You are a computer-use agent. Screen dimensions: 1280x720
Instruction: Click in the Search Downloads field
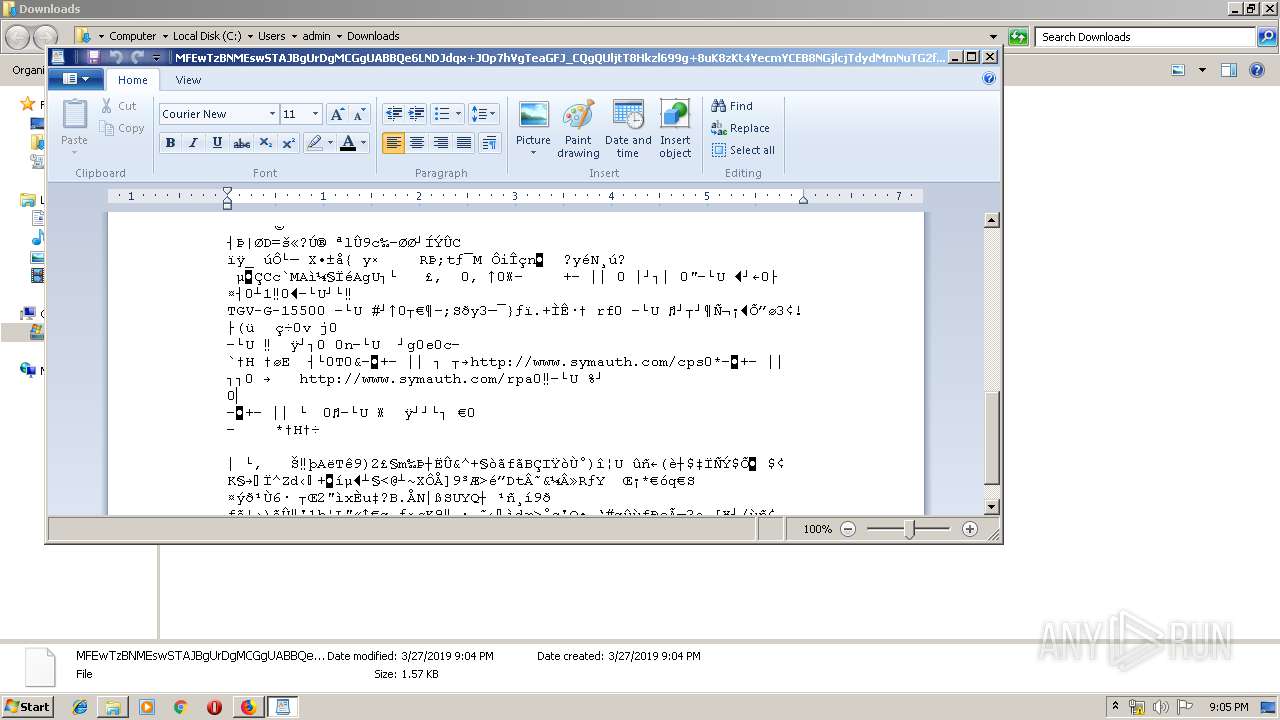coord(1145,37)
